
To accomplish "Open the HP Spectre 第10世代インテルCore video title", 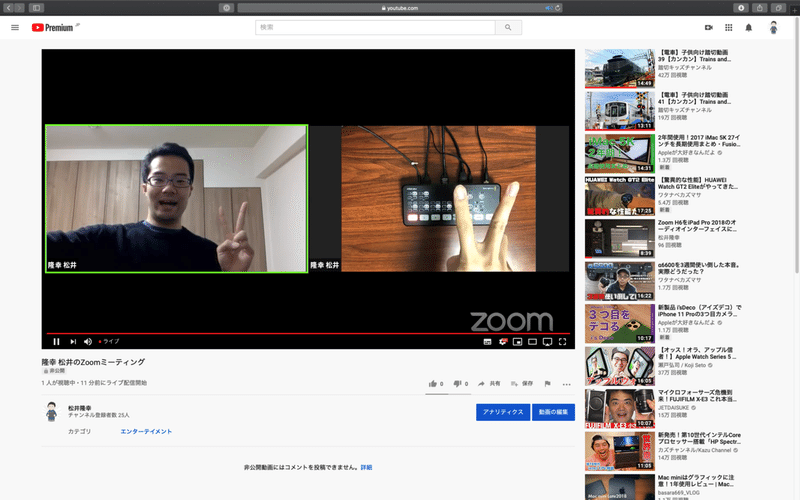I will click(x=699, y=438).
